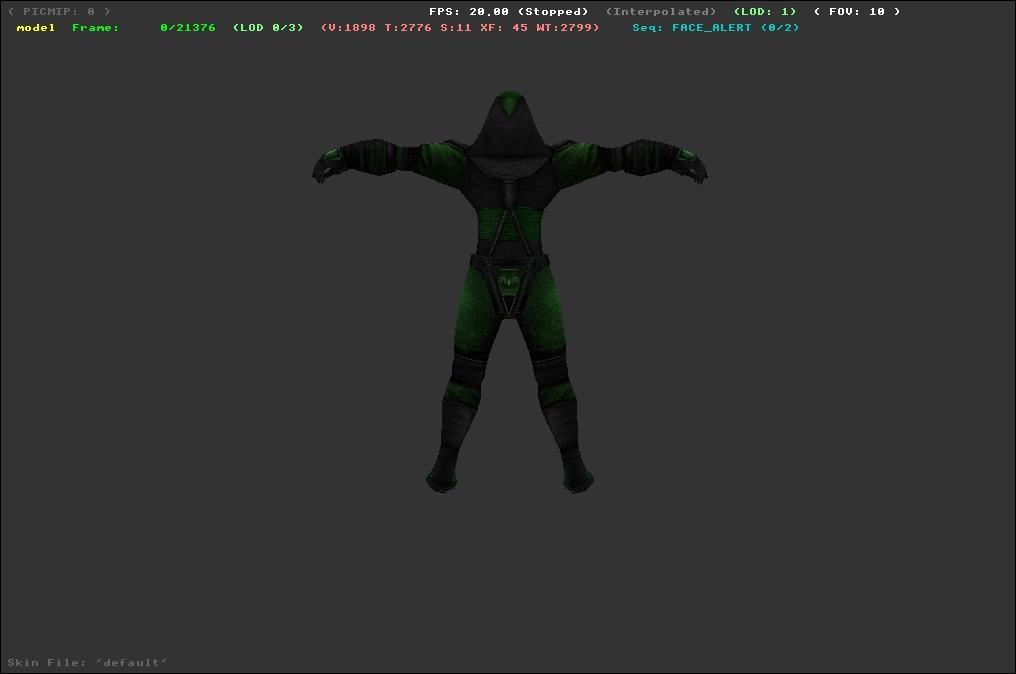Screen dimensions: 1016x674
Task: Click the FPS: 20.00 (Stopped) readout
Action: [x=508, y=12]
